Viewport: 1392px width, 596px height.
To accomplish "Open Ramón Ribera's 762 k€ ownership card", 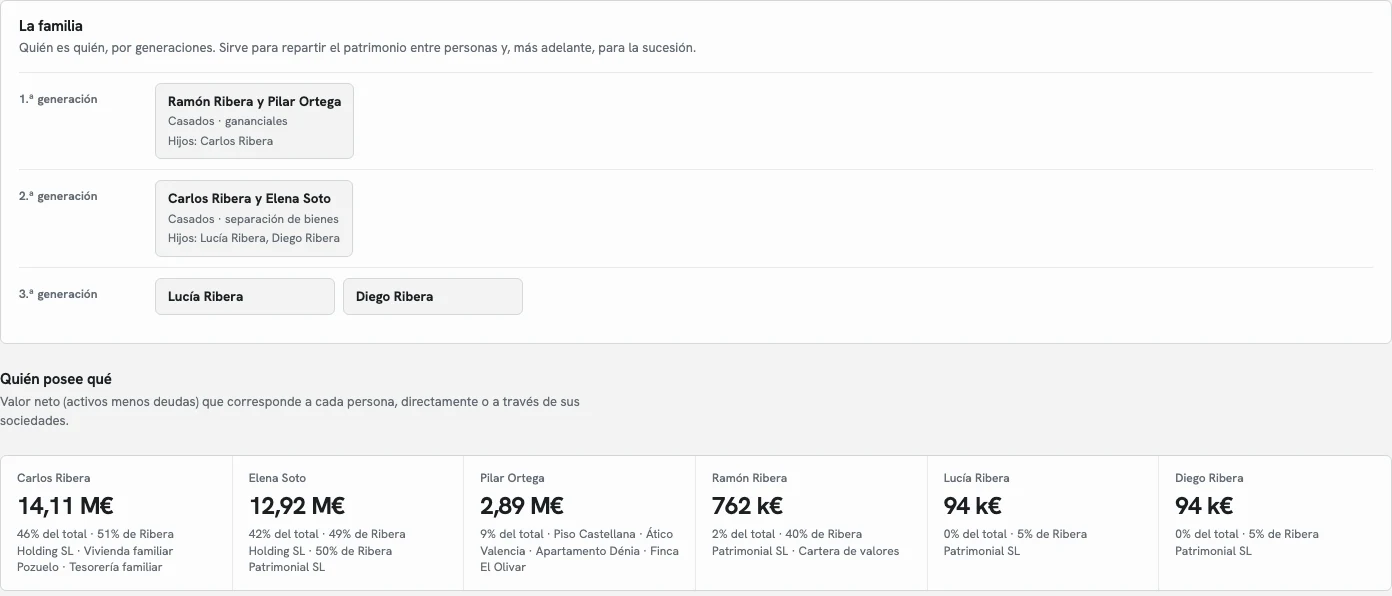I will coord(812,523).
